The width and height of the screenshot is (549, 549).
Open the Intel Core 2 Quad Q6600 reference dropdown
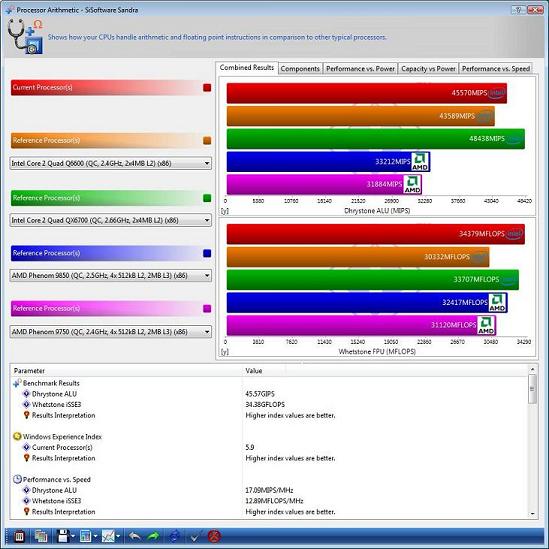pyautogui.click(x=111, y=163)
